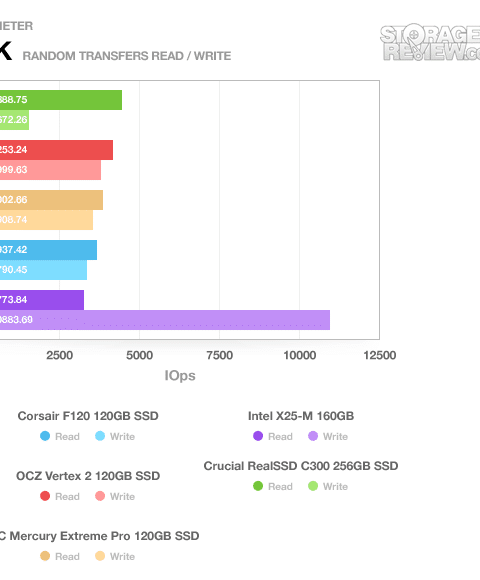Click the Read label under OCZ Vertex 2
Screen dimensions: 480x580
click(x=67, y=496)
